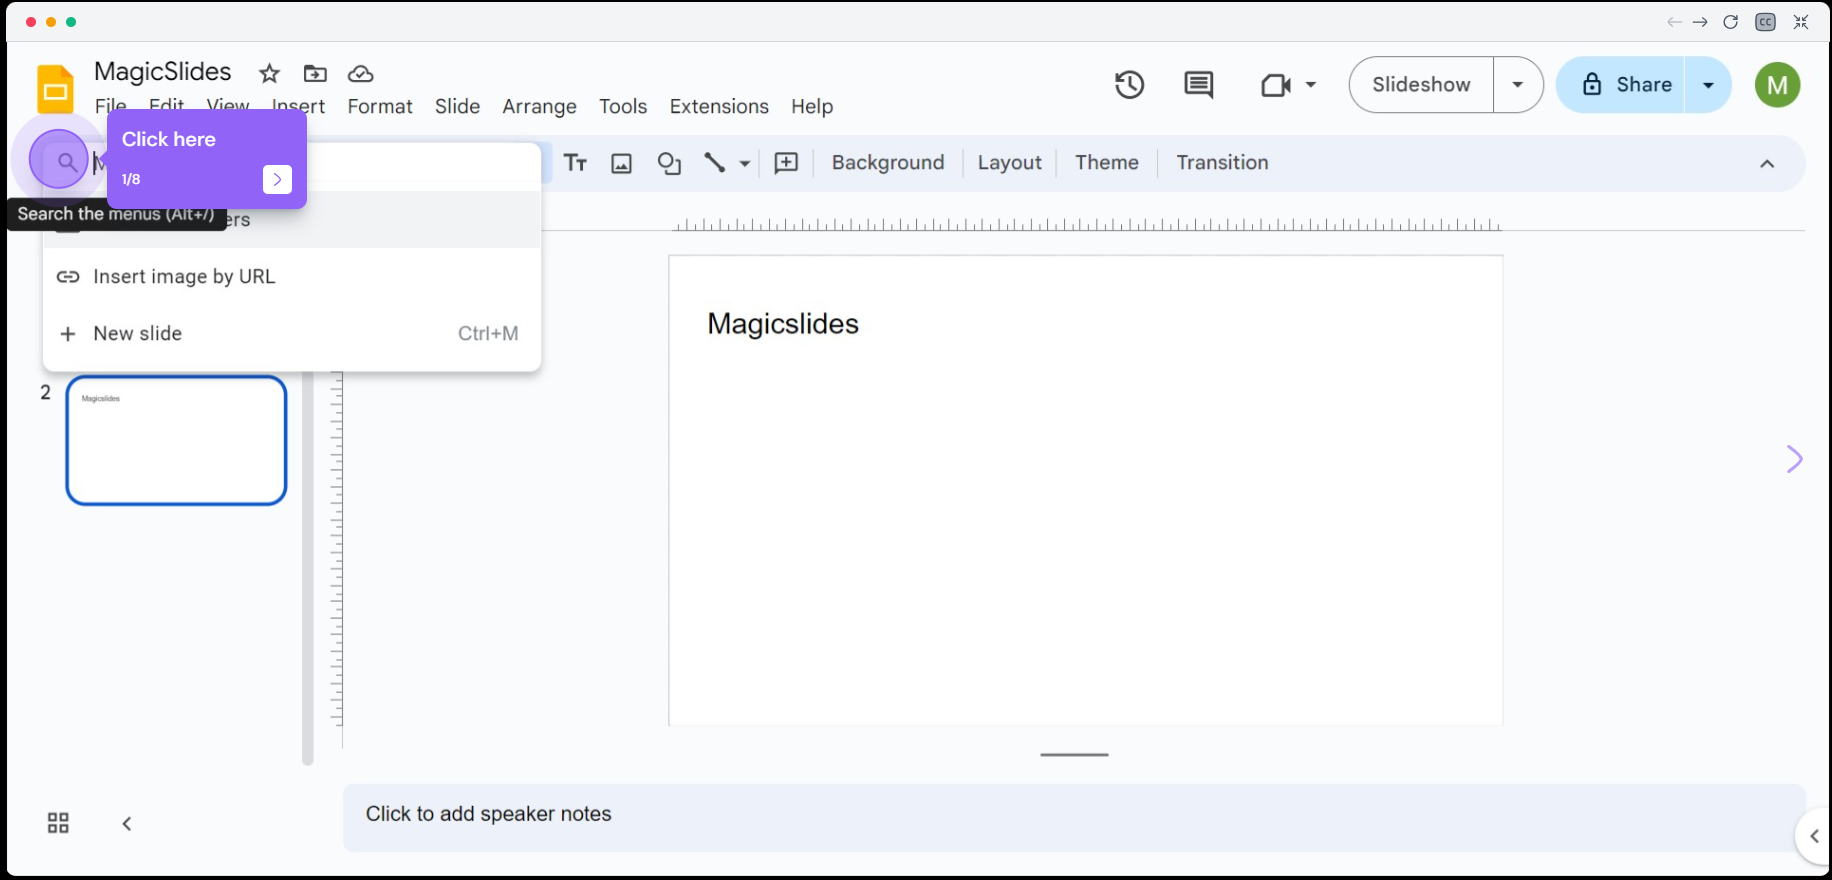Click the Share button
The width and height of the screenshot is (1832, 880).
[1626, 85]
